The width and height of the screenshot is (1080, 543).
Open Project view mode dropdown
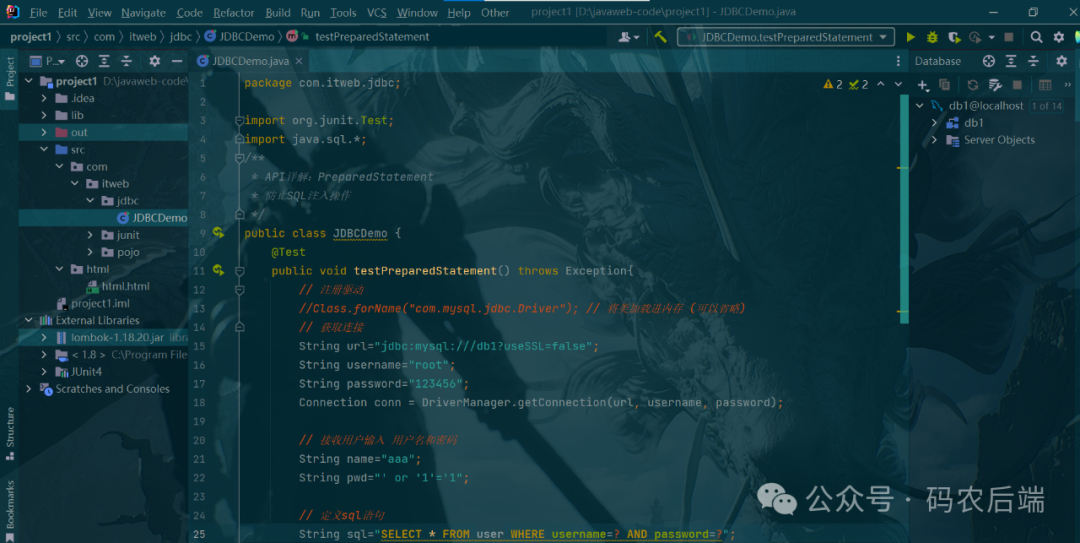[48, 61]
